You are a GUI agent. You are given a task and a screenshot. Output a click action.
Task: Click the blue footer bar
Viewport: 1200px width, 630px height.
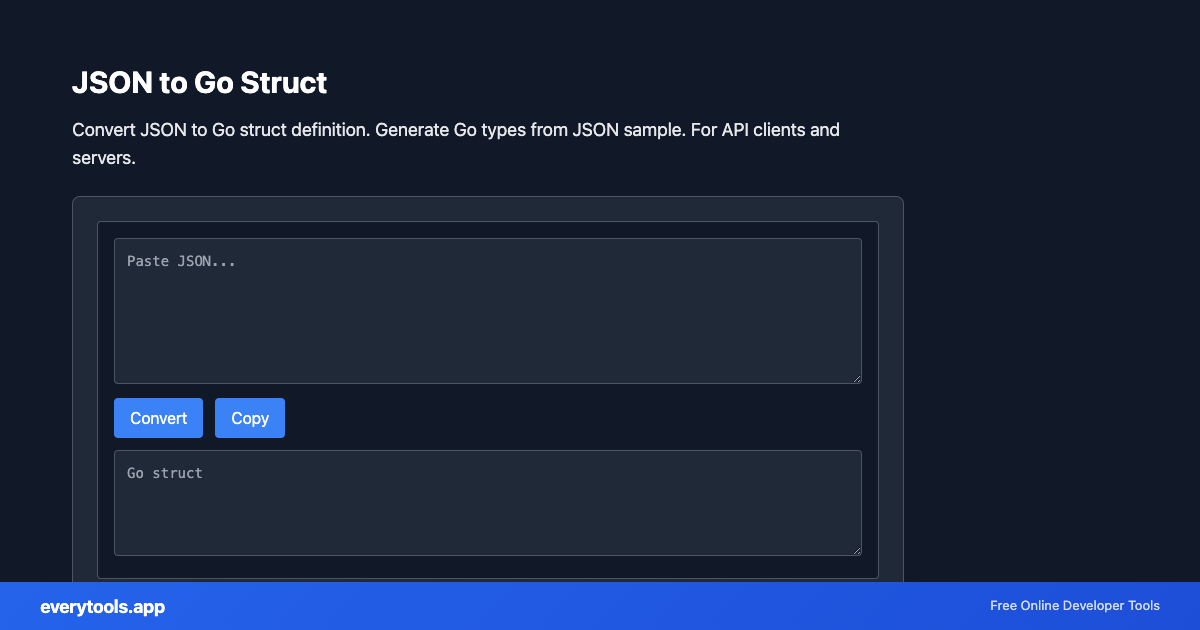click(600, 606)
